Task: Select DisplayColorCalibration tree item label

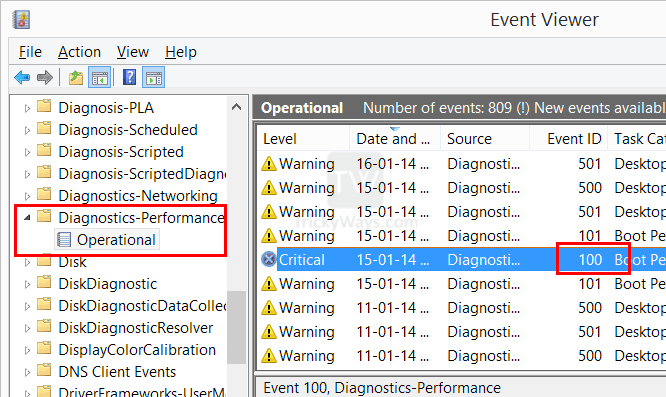Action: click(x=137, y=350)
